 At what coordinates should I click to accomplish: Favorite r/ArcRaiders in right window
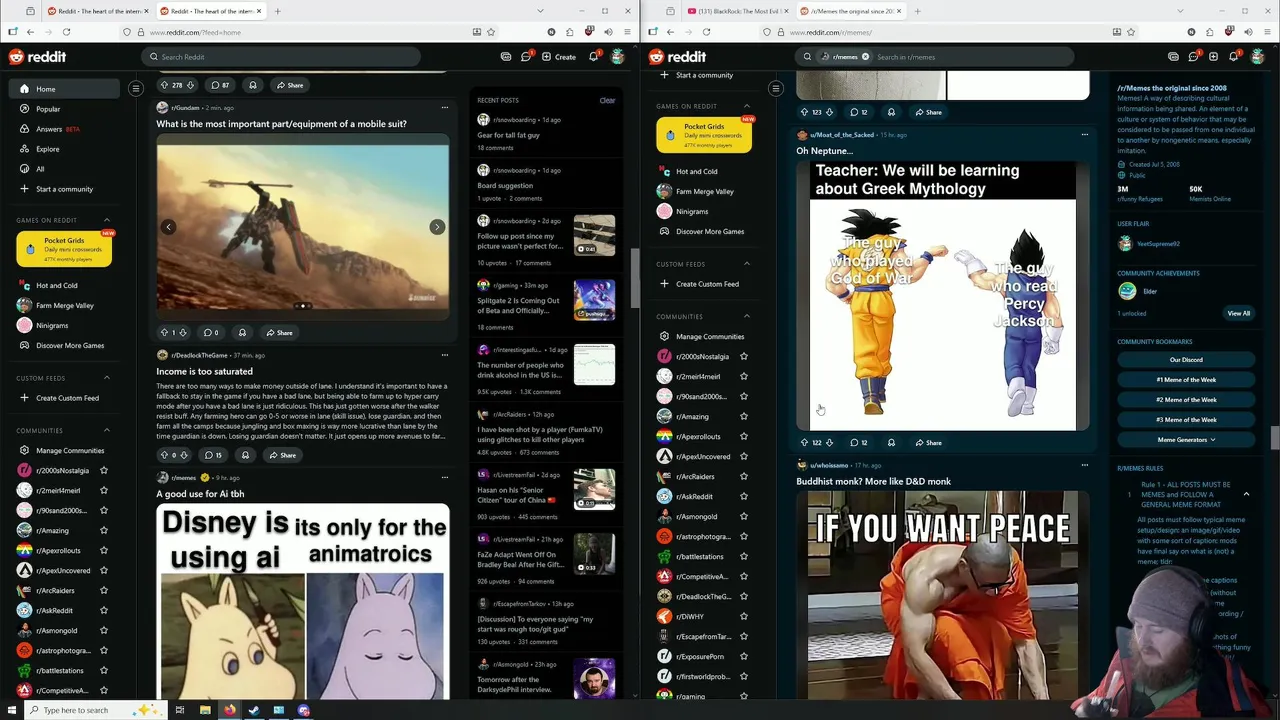point(743,476)
